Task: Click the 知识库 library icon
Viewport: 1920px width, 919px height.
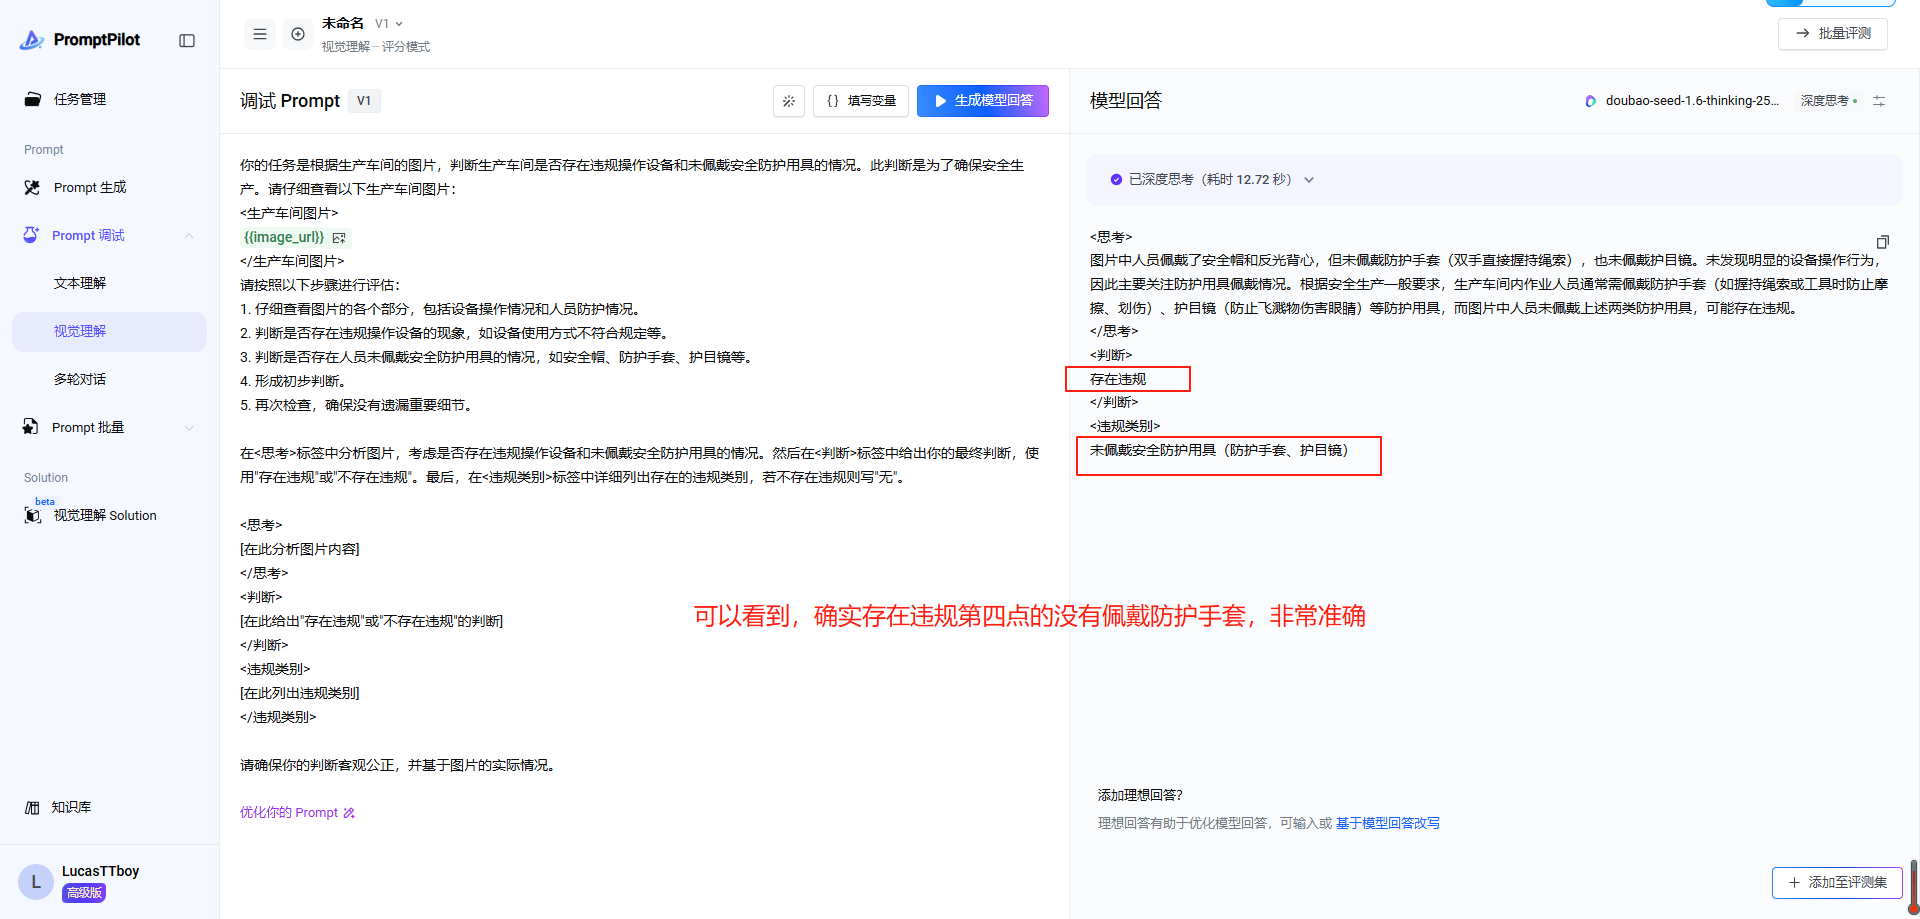Action: pos(33,807)
